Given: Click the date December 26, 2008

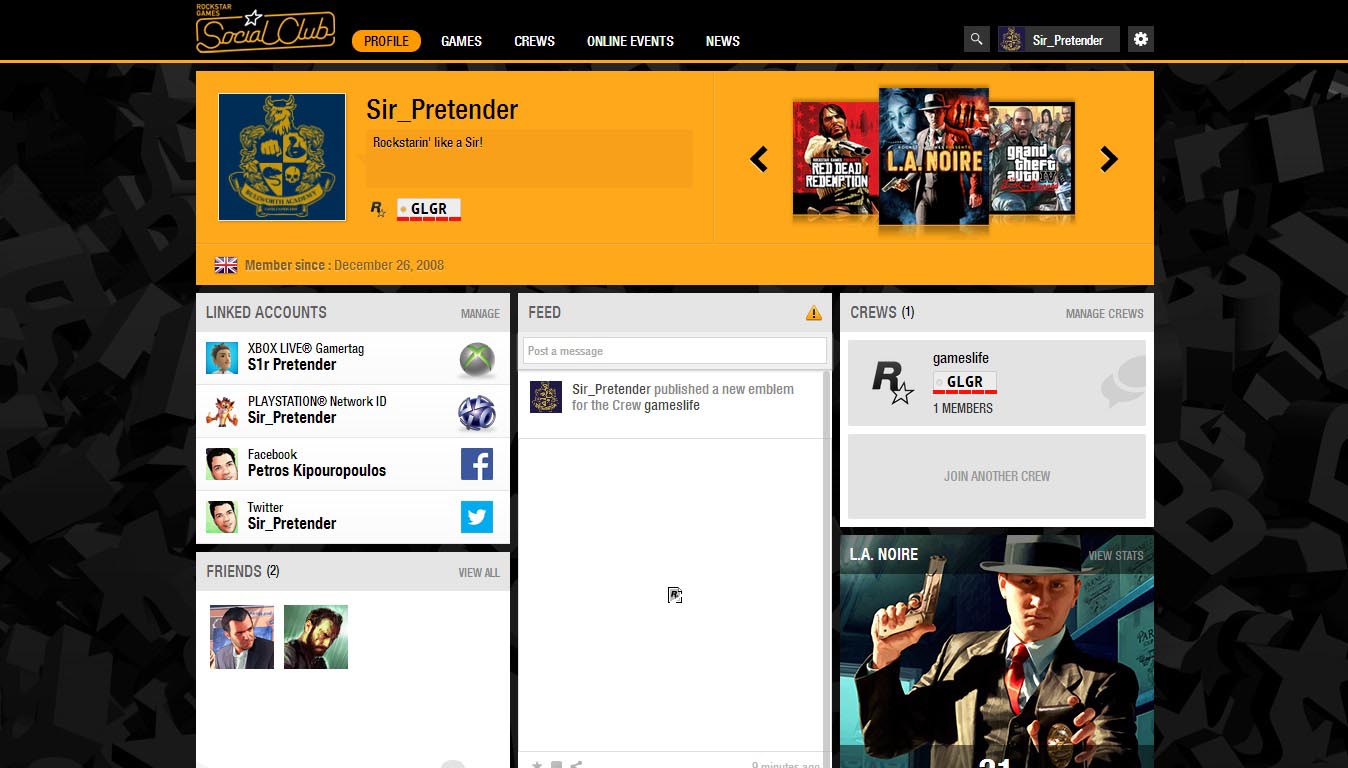Looking at the screenshot, I should [389, 265].
